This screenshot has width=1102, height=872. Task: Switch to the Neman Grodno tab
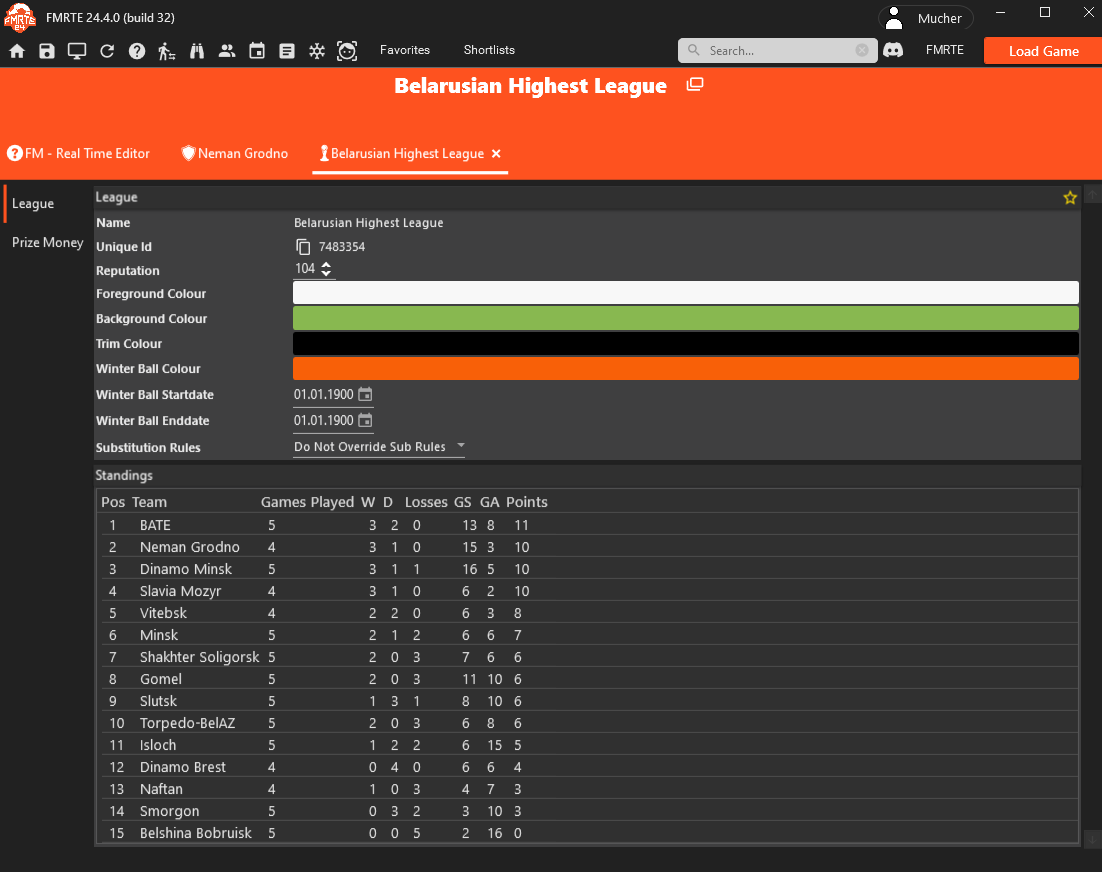click(x=235, y=153)
